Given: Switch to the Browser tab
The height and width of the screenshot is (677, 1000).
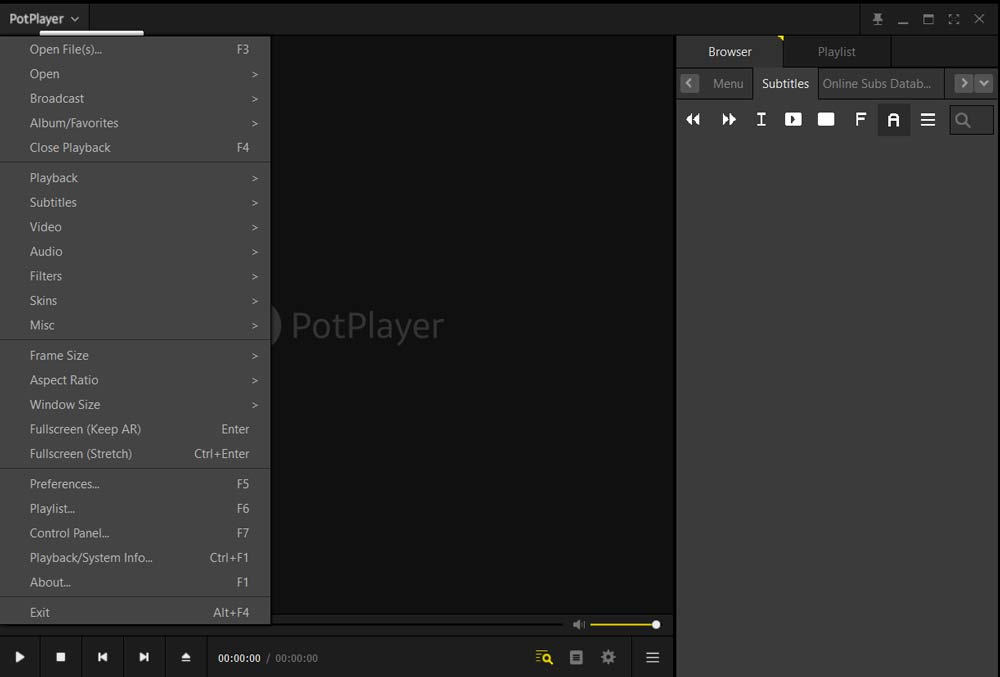Looking at the screenshot, I should pos(730,52).
